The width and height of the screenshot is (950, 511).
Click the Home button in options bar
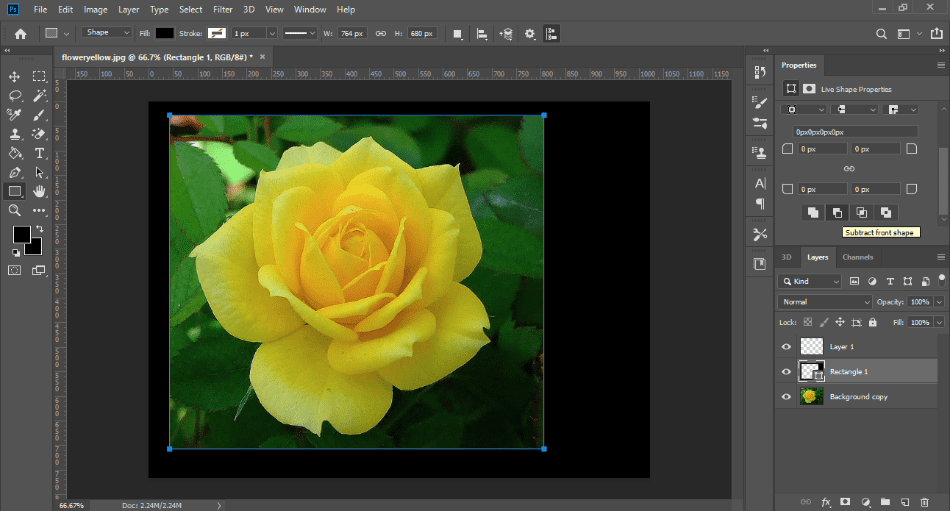[21, 34]
